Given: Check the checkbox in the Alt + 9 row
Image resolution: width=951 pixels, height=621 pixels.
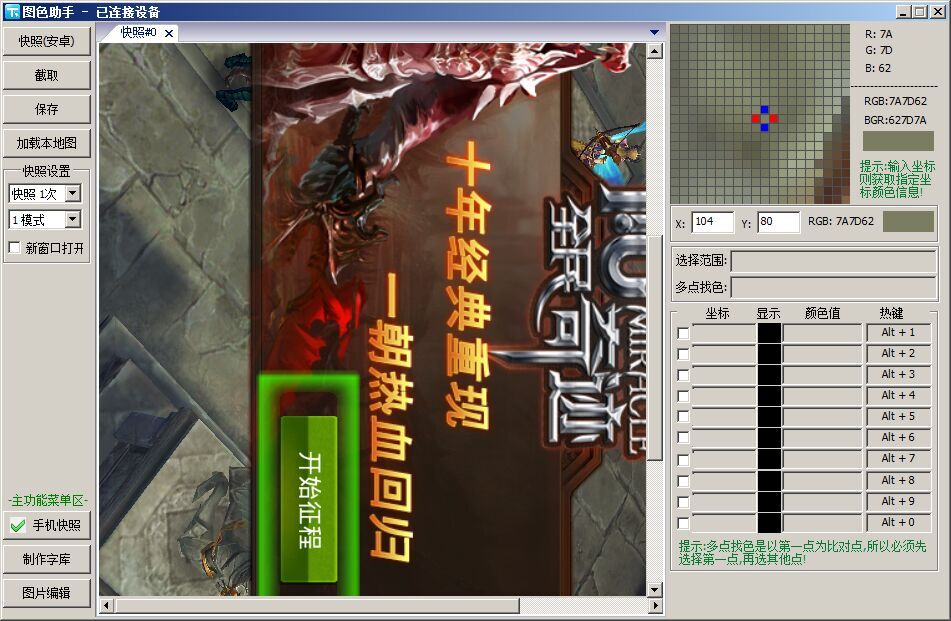Looking at the screenshot, I should [x=684, y=502].
